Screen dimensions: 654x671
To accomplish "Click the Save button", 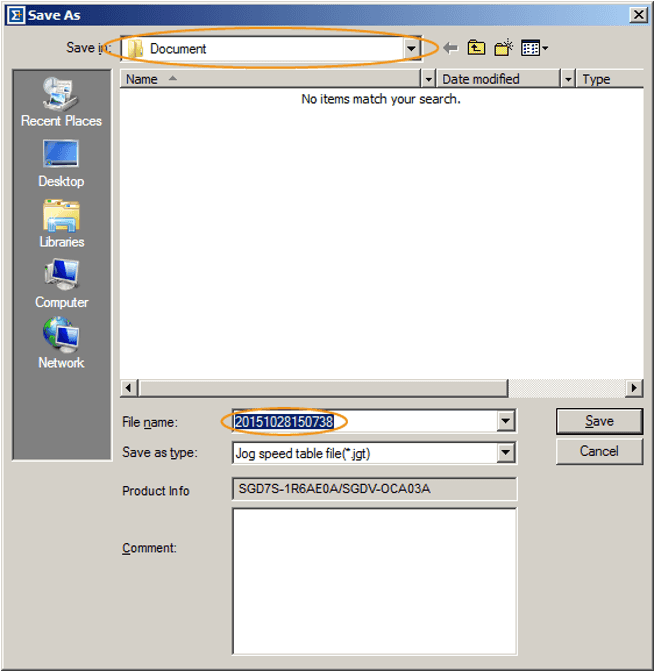I will pos(599,421).
